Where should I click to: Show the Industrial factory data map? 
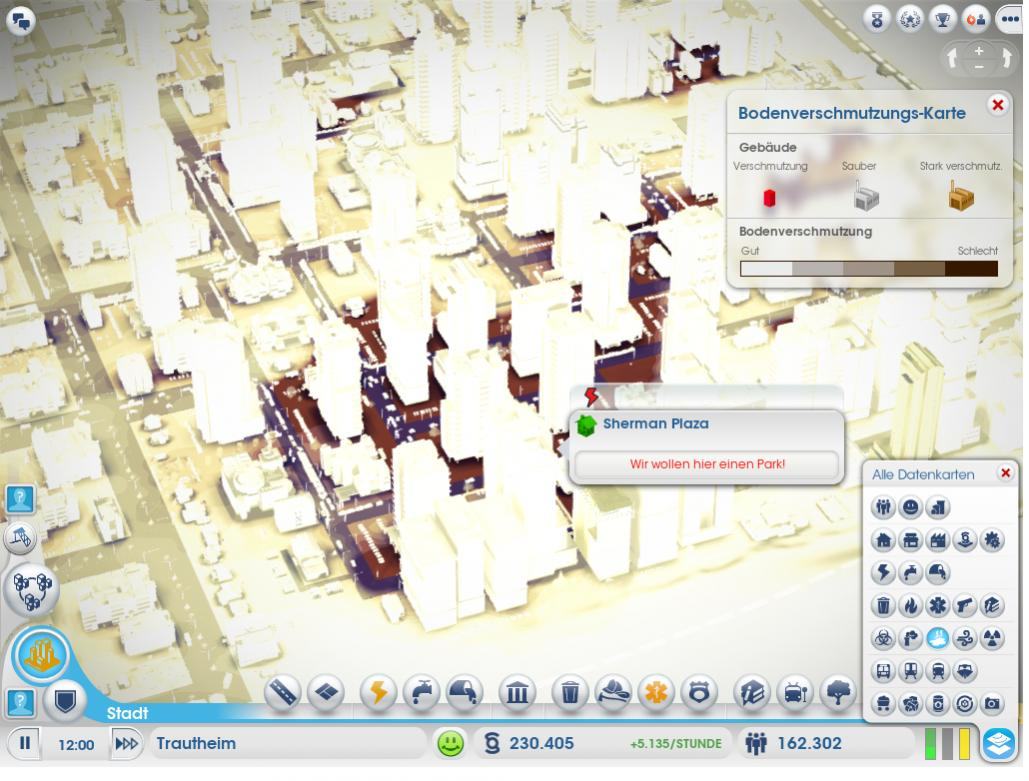938,540
